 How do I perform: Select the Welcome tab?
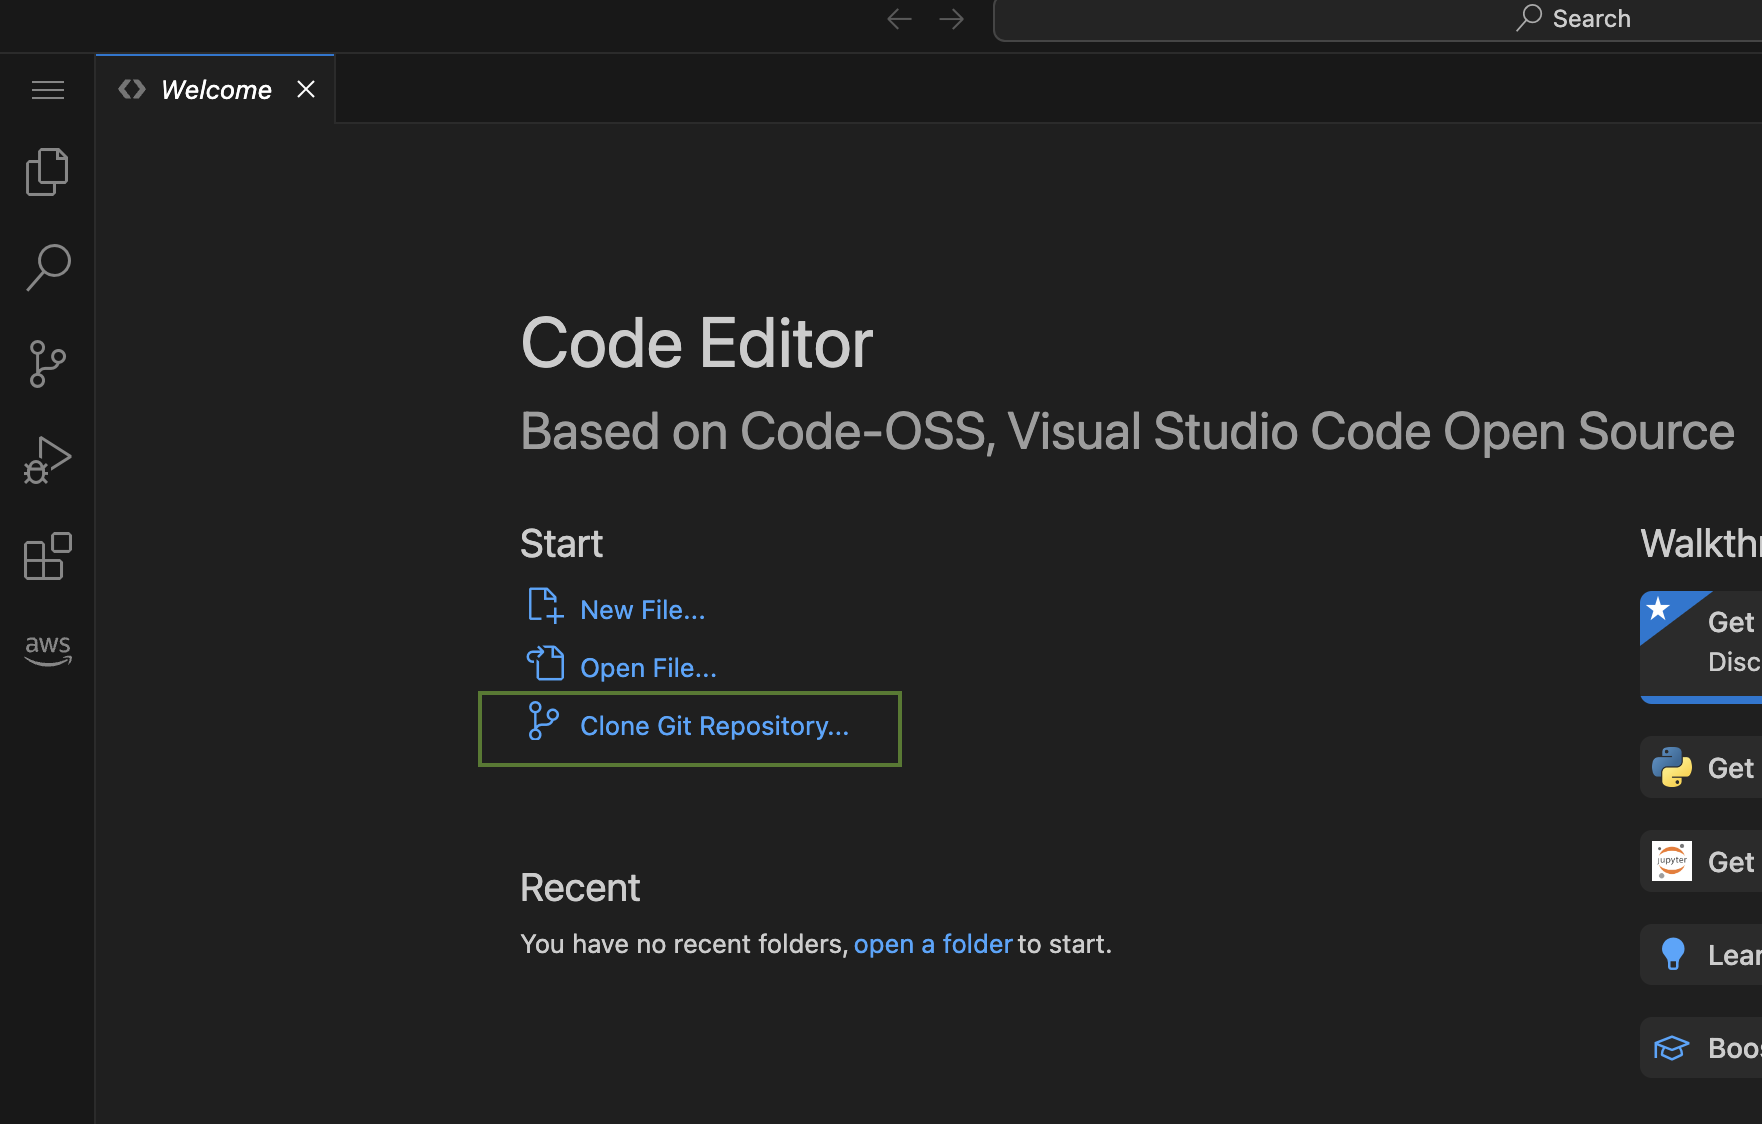[215, 90]
